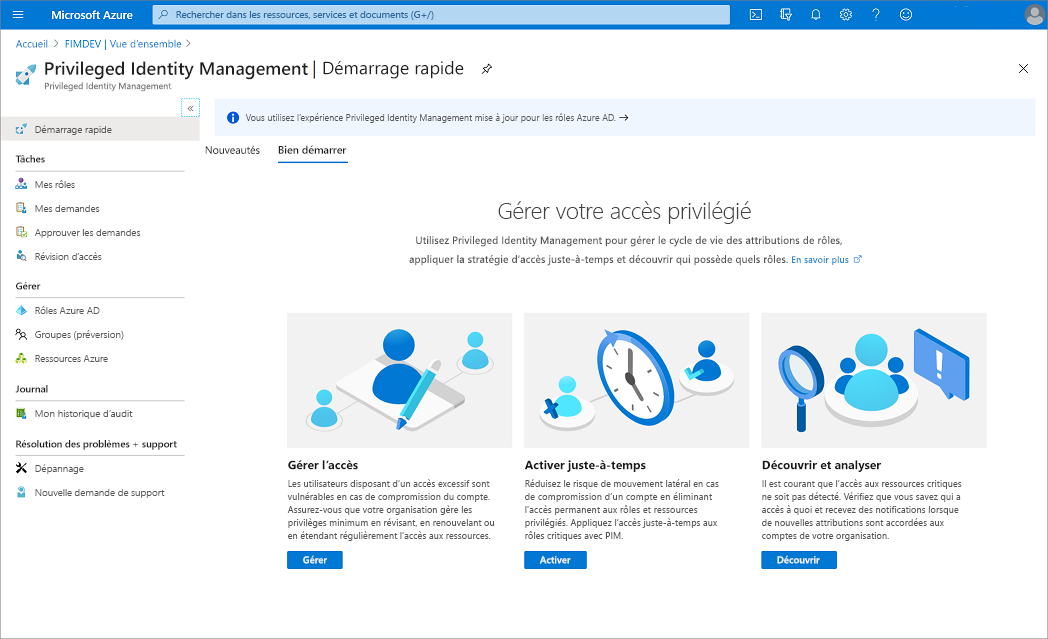Click the Tâches section header
This screenshot has height=639, width=1048.
(30, 159)
